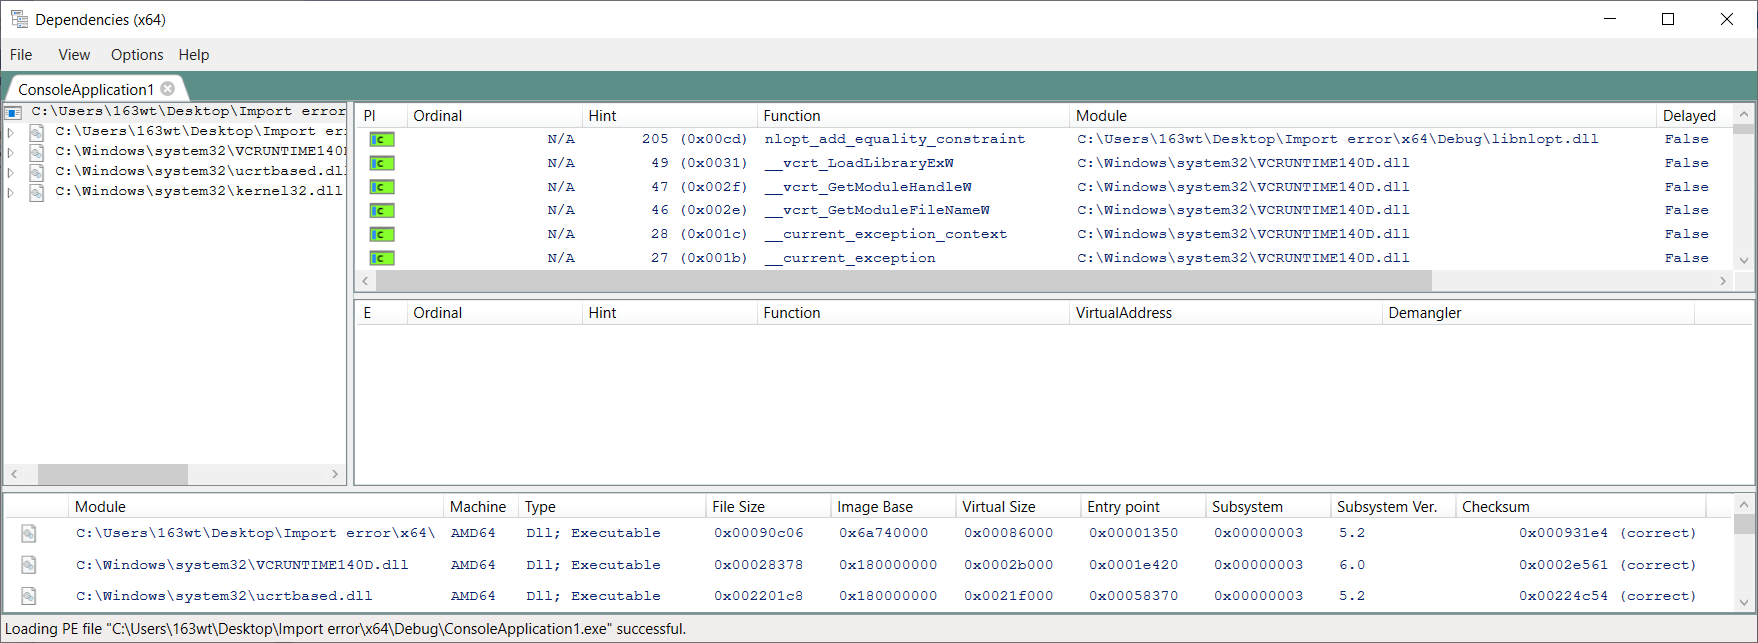Click the import icon for __vcrt_LoadLibraryExW

pyautogui.click(x=382, y=163)
